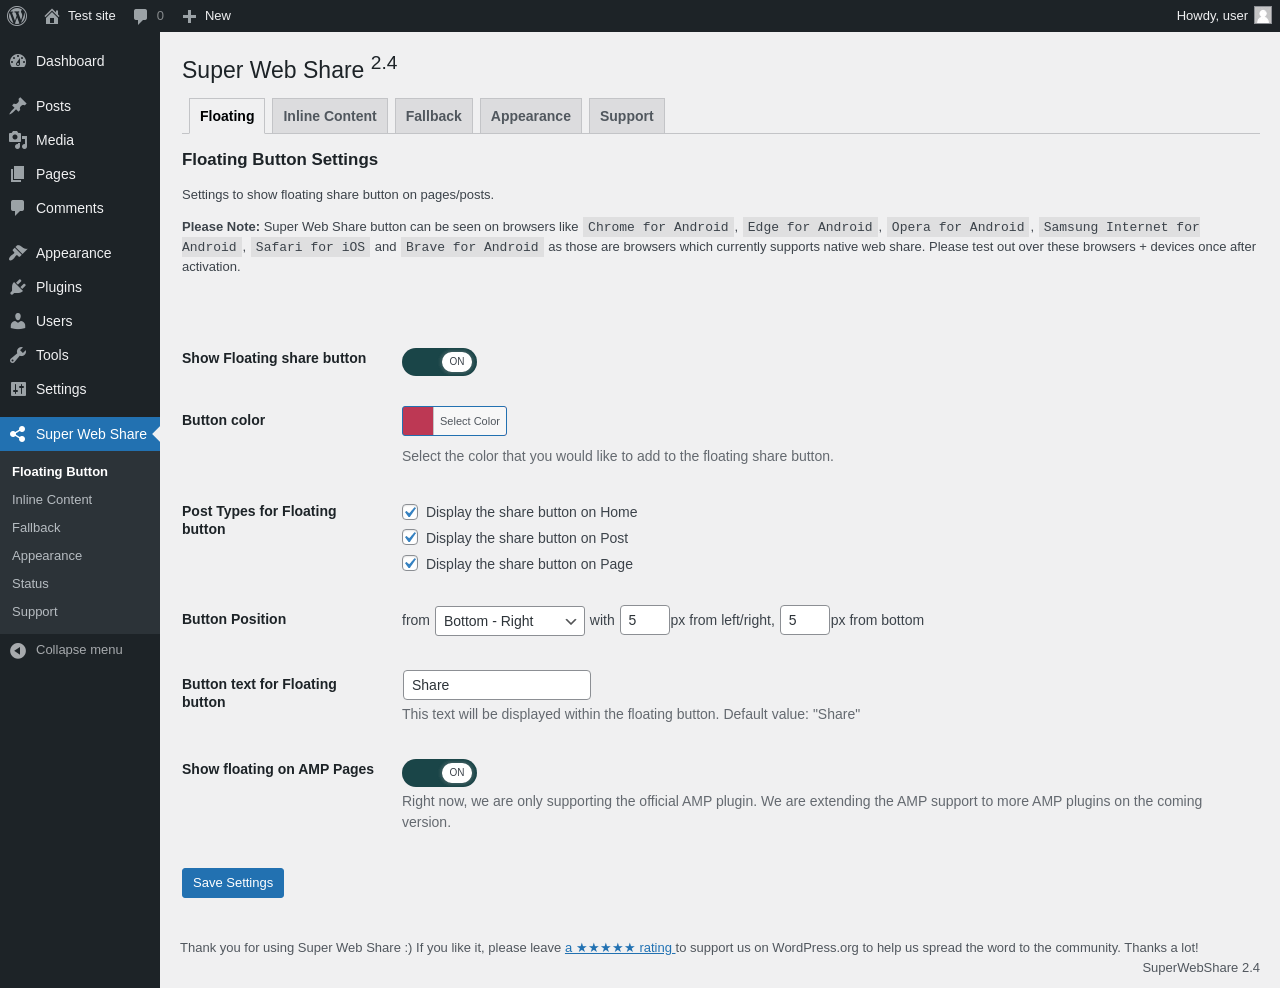Click the Tools wrench icon
This screenshot has width=1280, height=988.
(18, 355)
